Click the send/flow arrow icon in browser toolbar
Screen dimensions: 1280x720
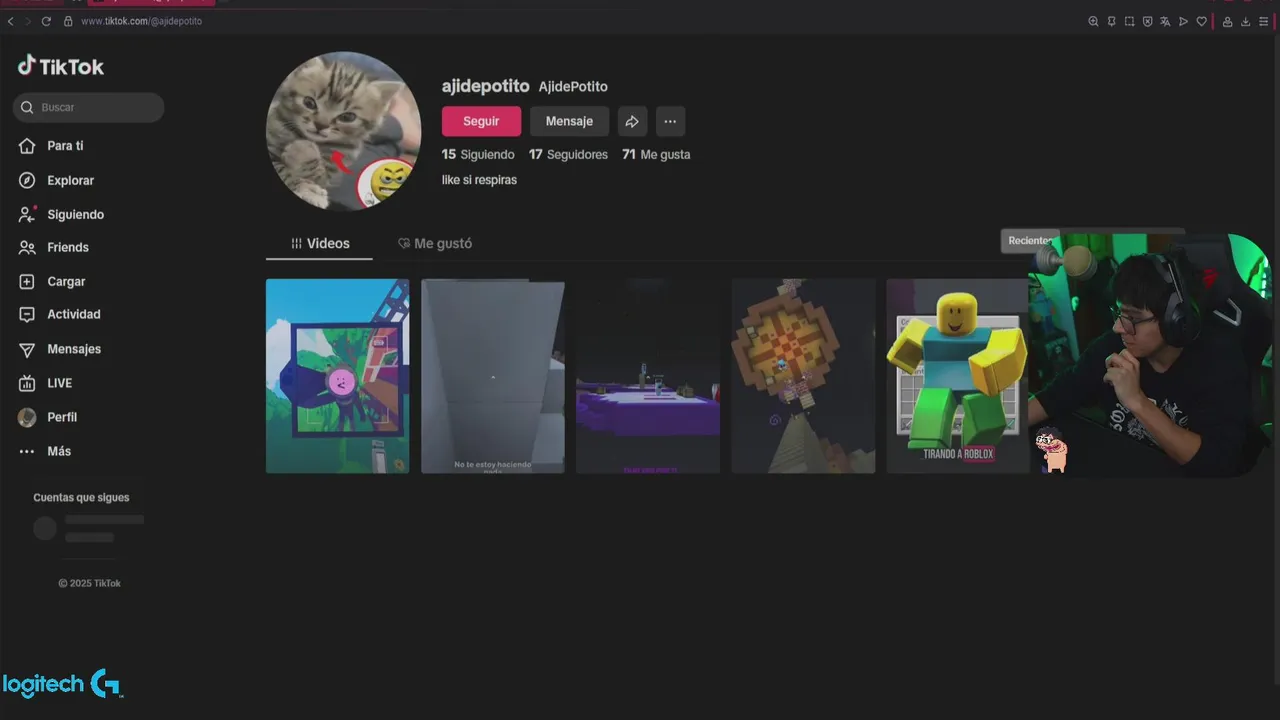point(1183,21)
